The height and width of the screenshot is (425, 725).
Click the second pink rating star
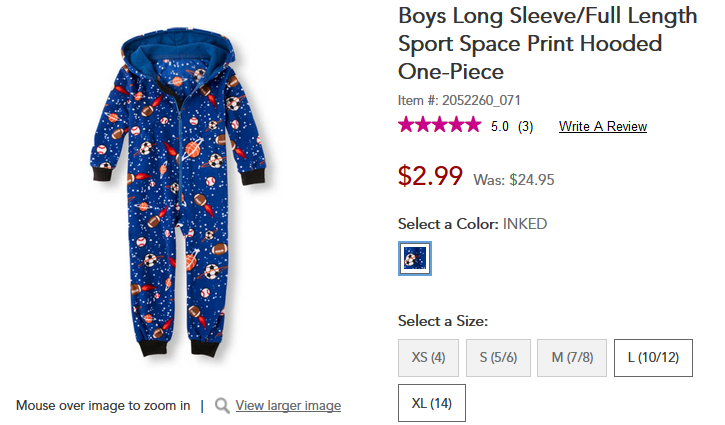(423, 125)
